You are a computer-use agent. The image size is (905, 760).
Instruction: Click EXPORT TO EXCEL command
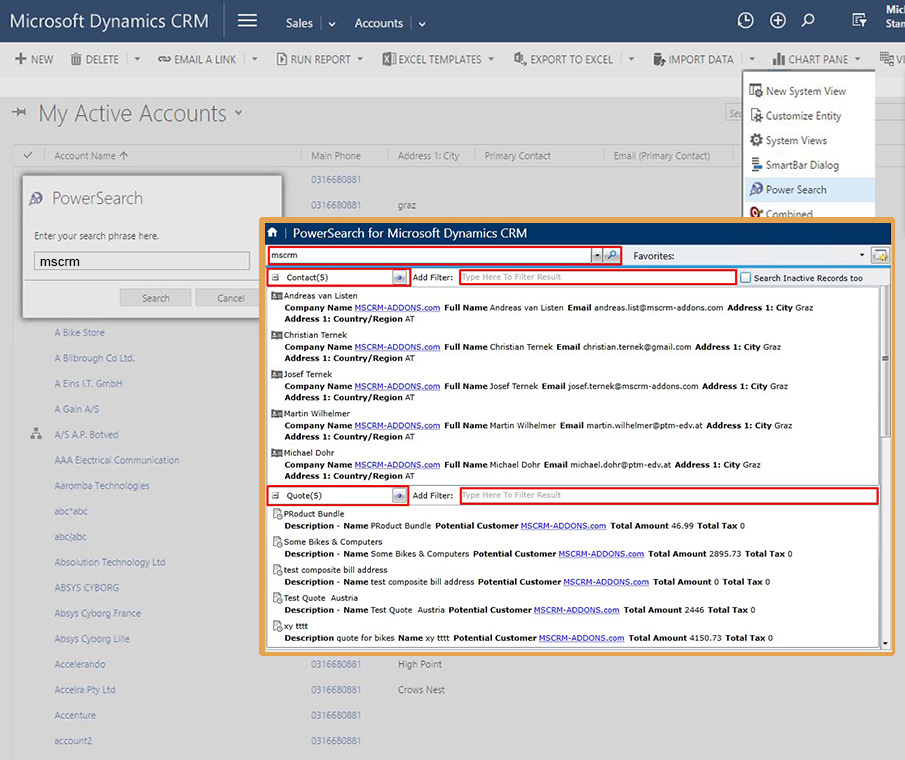coord(563,59)
